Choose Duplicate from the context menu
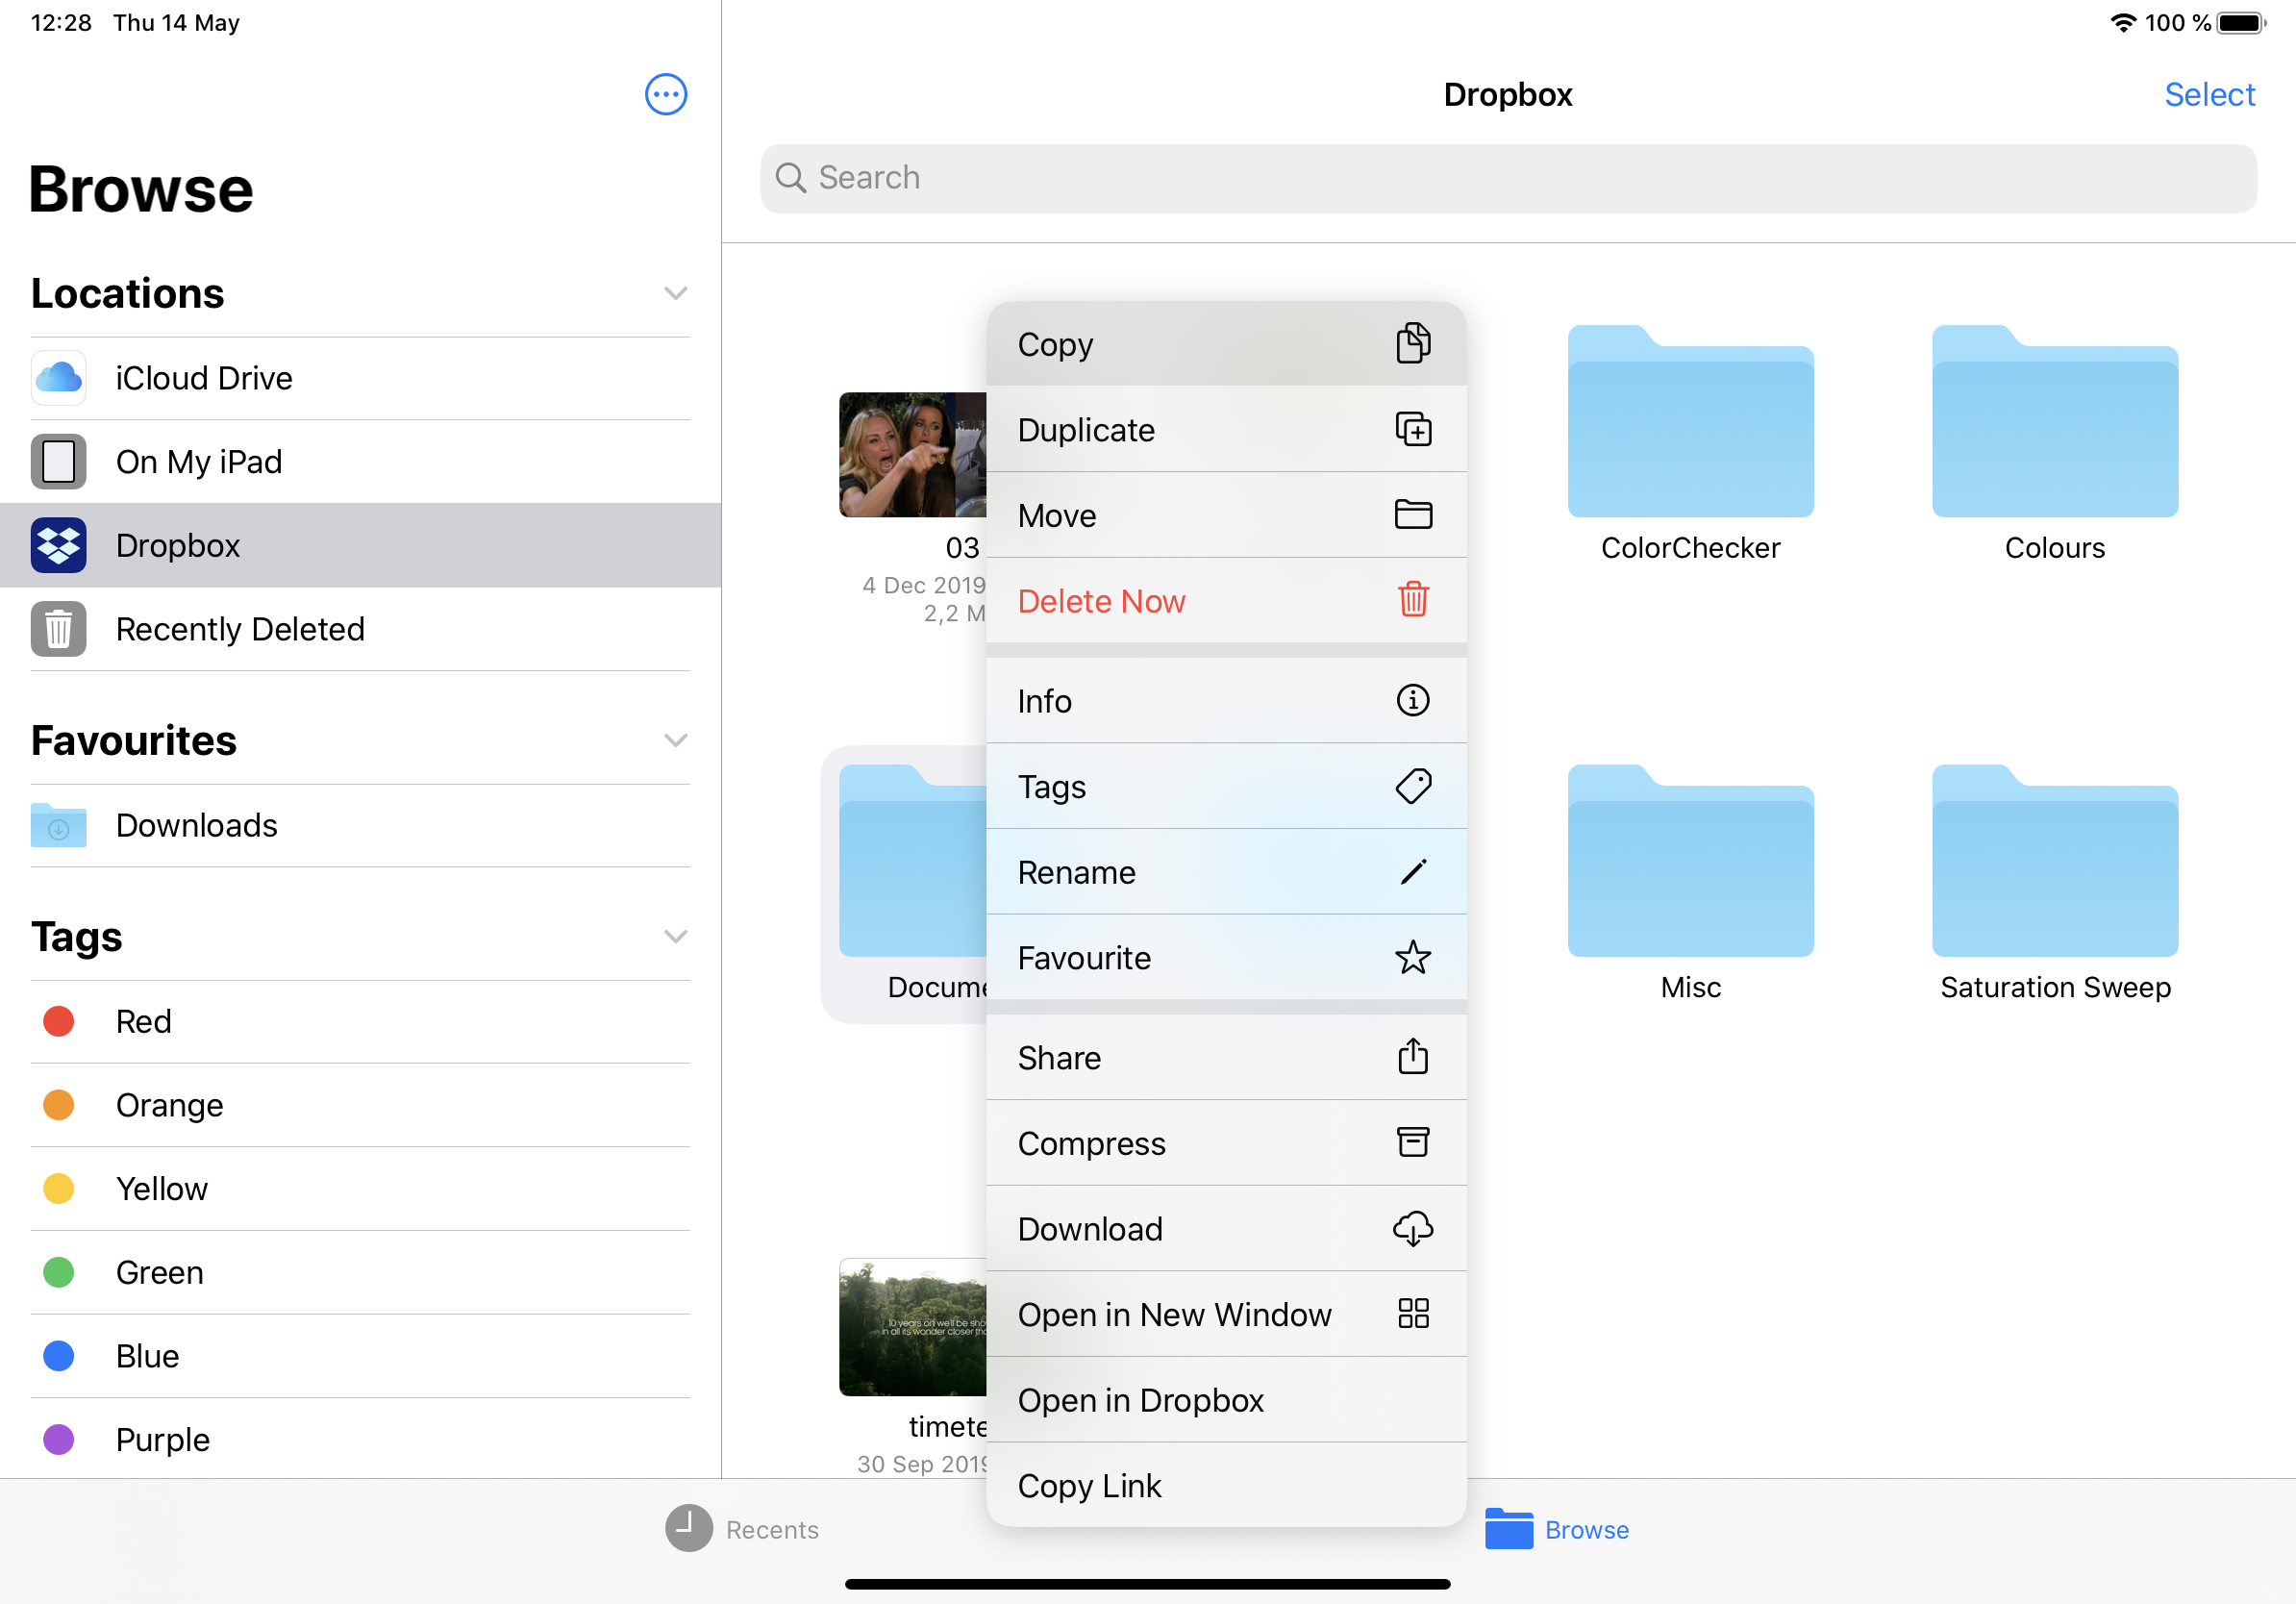2296x1604 pixels. click(1226, 429)
